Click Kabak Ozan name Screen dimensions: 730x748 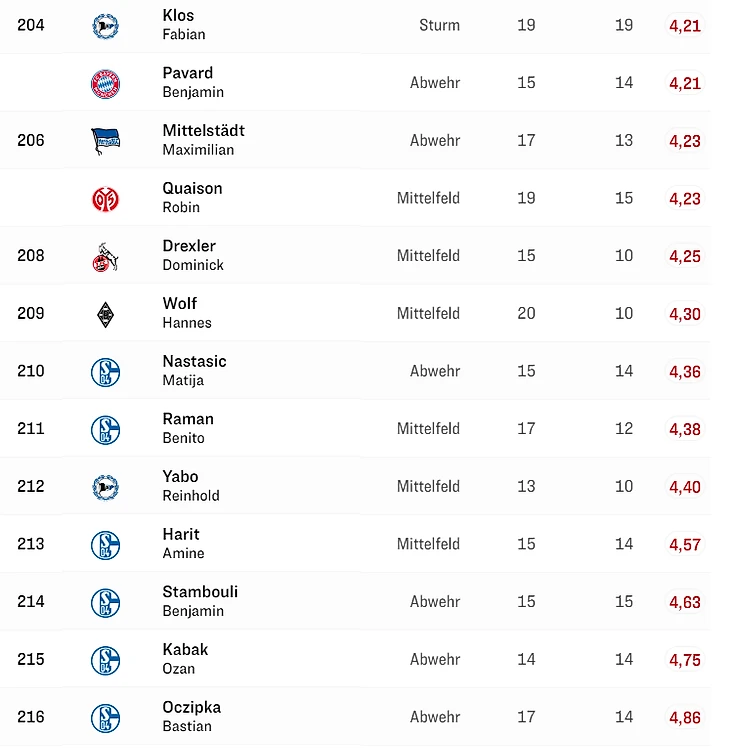click(185, 659)
